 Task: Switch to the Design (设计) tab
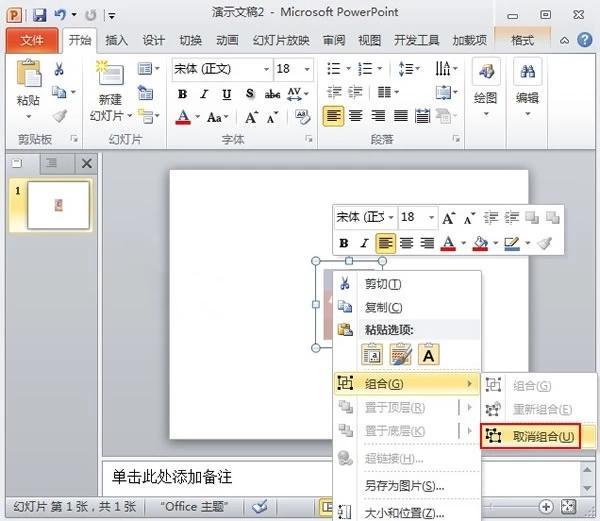[153, 40]
